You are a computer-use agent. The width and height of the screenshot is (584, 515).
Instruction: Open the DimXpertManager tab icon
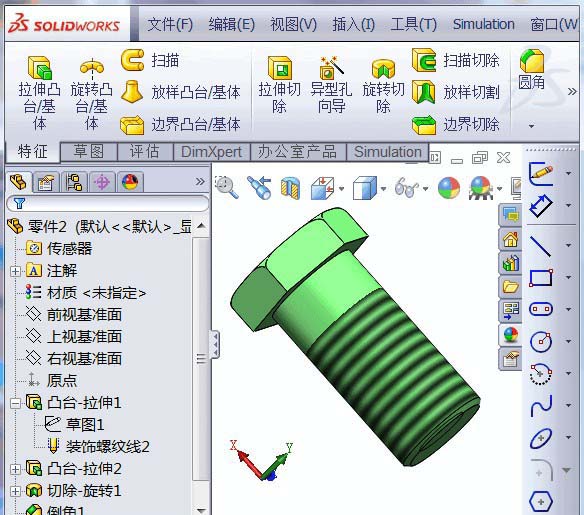pos(102,182)
